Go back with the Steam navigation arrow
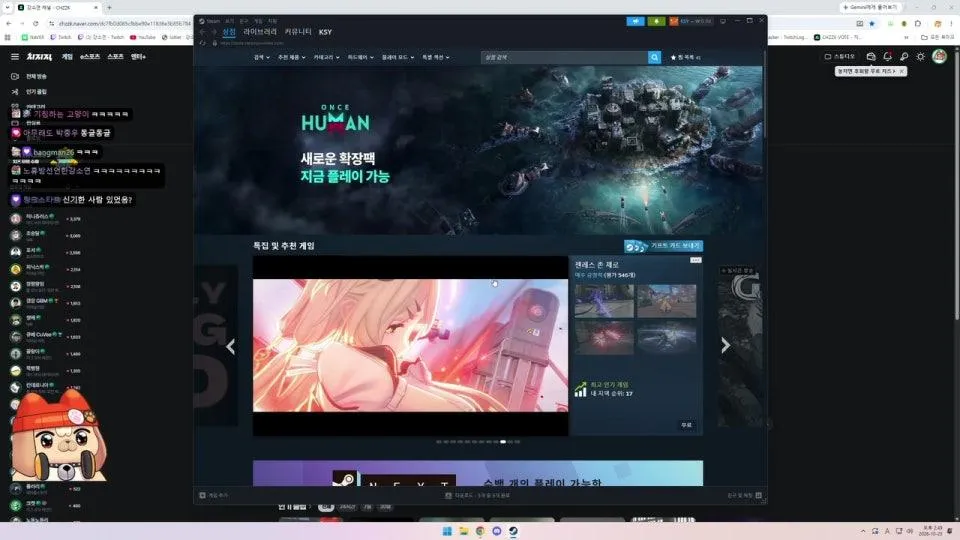The image size is (960, 540). tap(203, 32)
